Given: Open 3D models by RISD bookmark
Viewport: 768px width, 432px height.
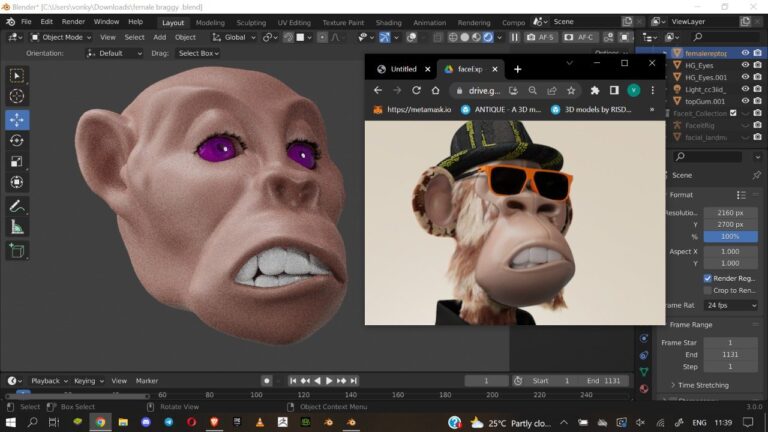Looking at the screenshot, I should coord(591,110).
